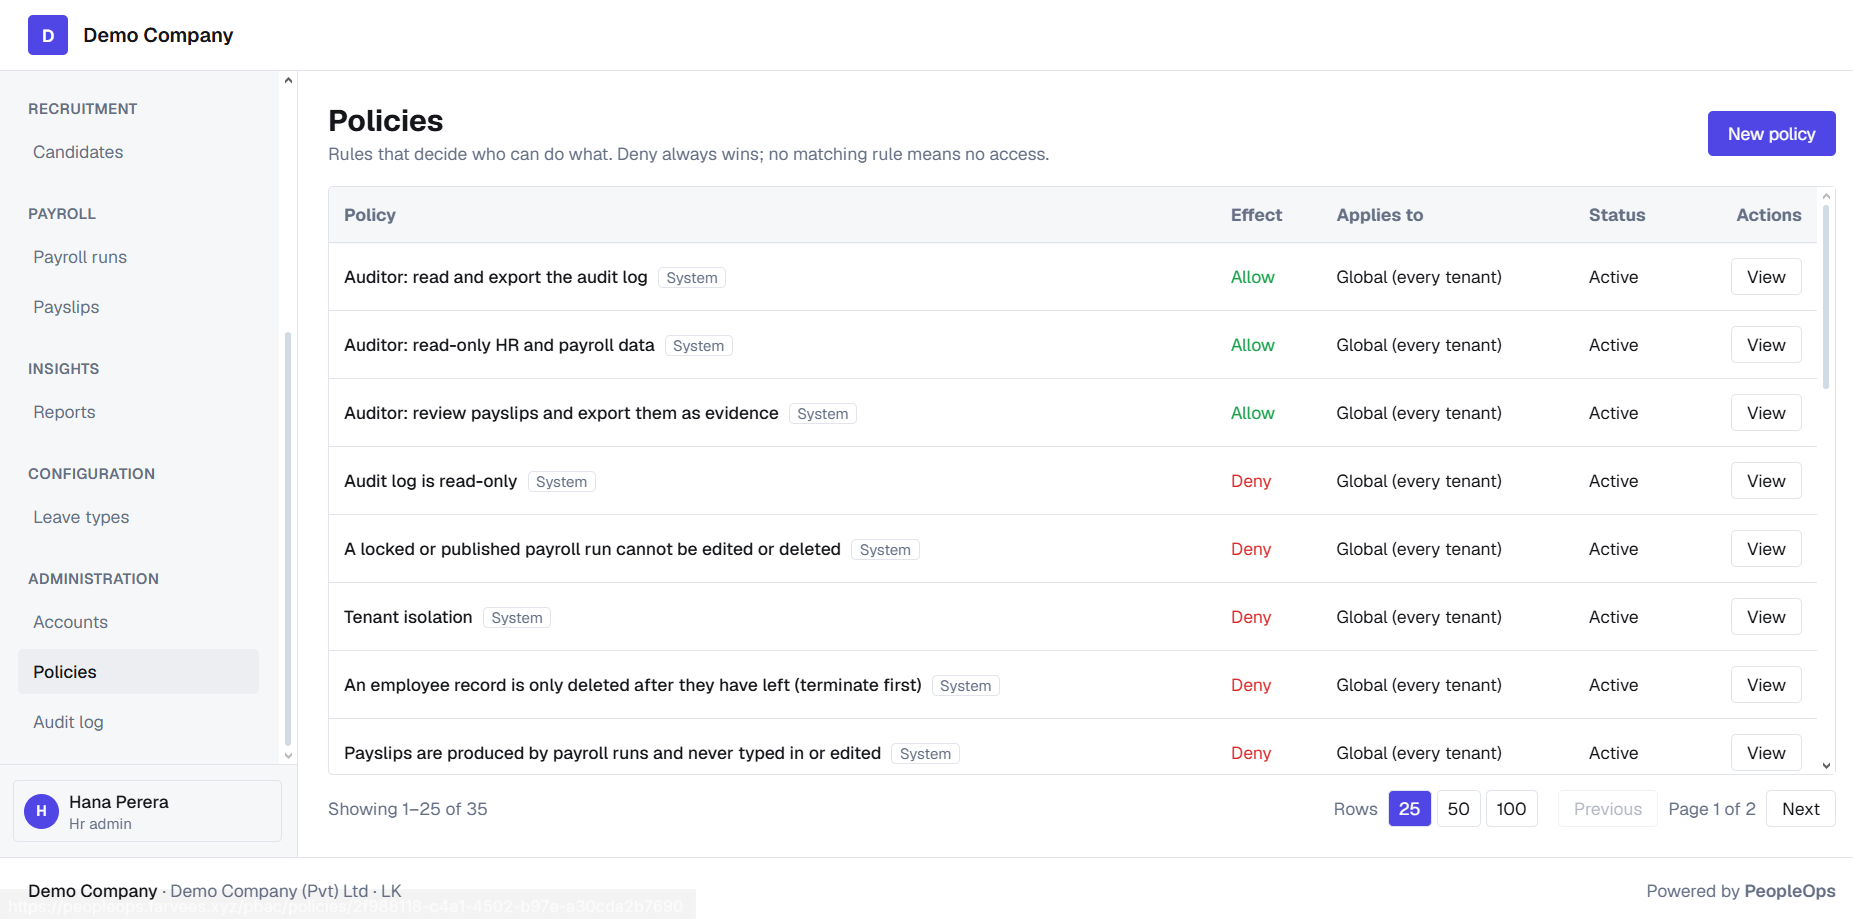Create a New policy
1853x919 pixels.
(x=1771, y=134)
